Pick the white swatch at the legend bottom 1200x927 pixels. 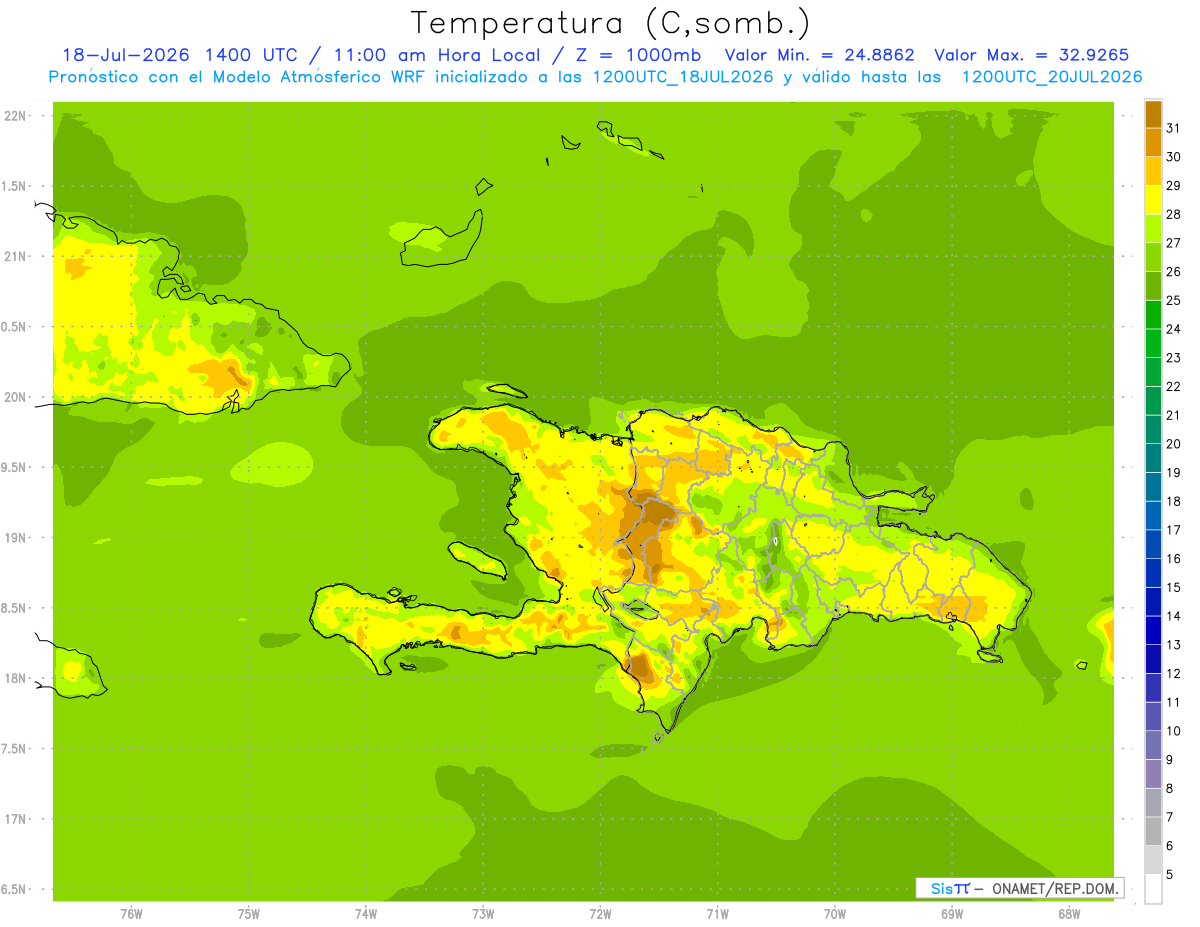point(1153,888)
